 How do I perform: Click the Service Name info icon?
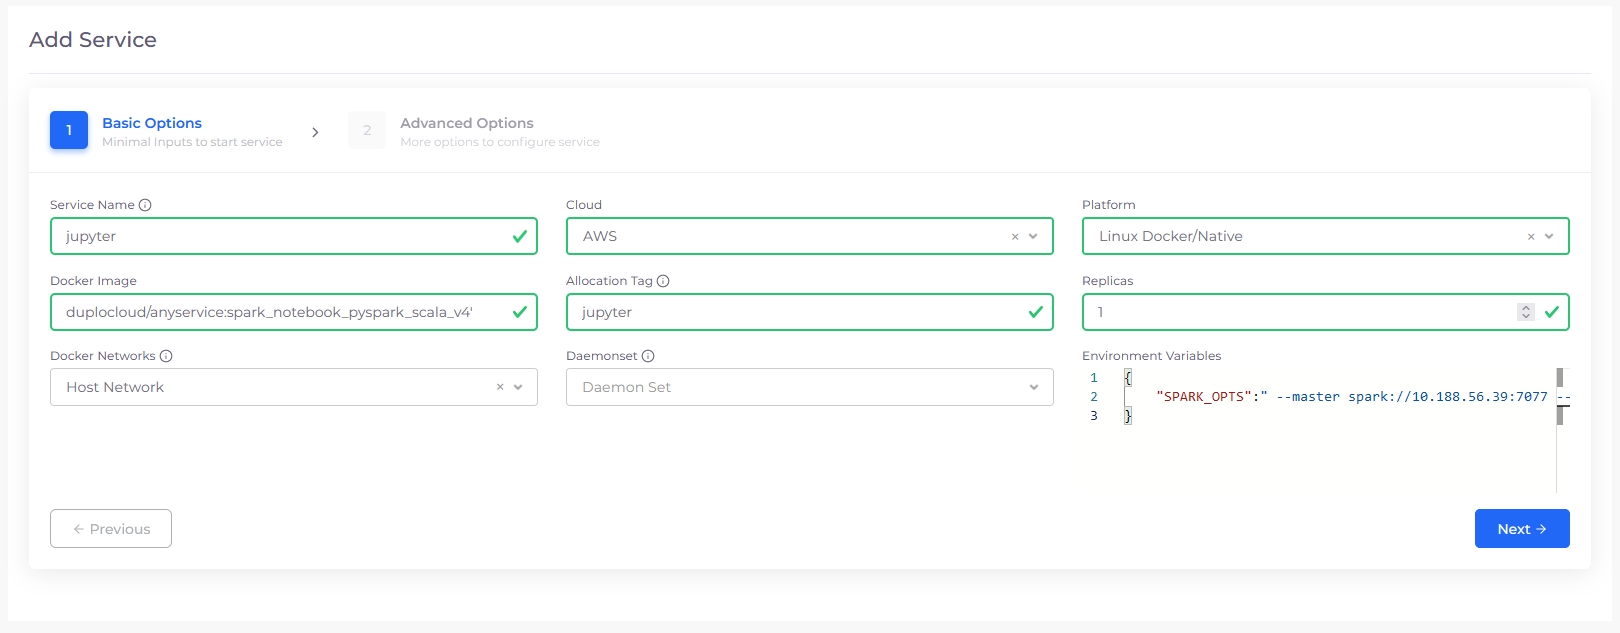point(145,205)
